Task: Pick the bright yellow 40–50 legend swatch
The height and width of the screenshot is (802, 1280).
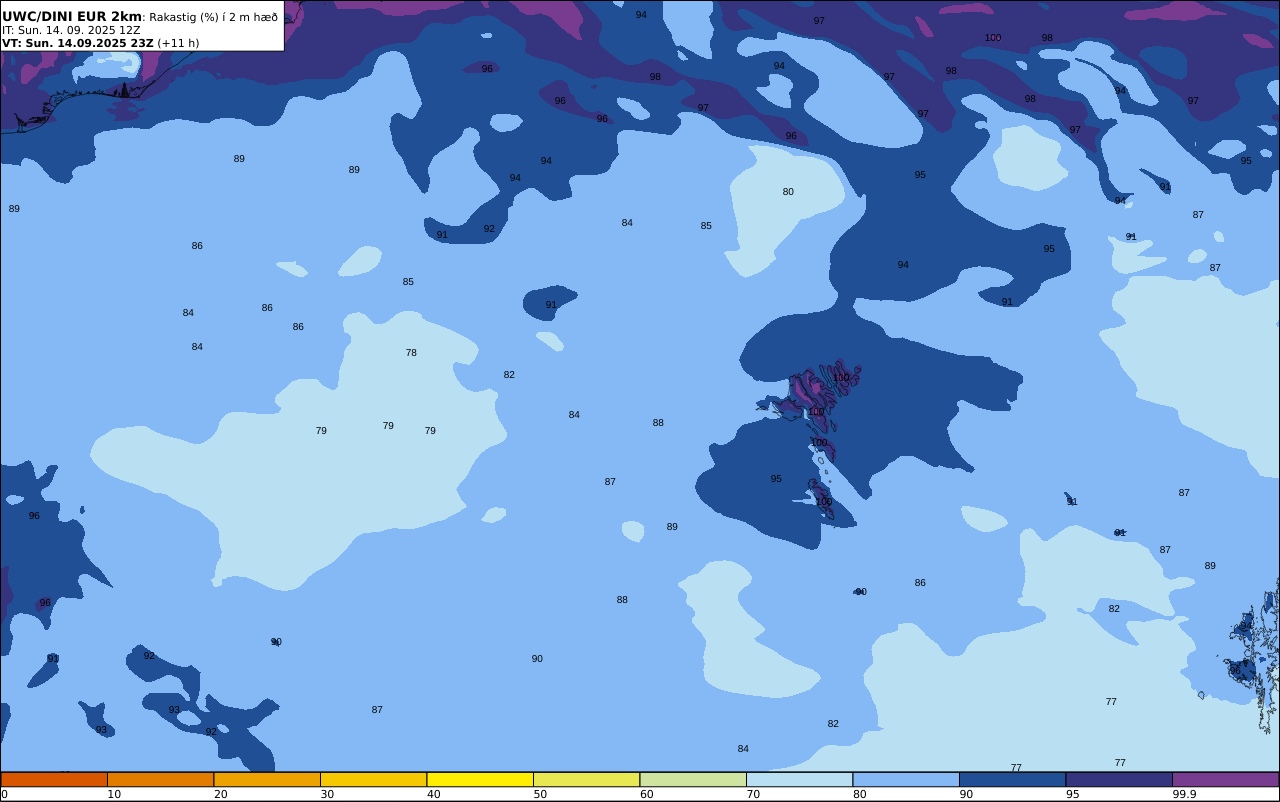Action: point(480,779)
